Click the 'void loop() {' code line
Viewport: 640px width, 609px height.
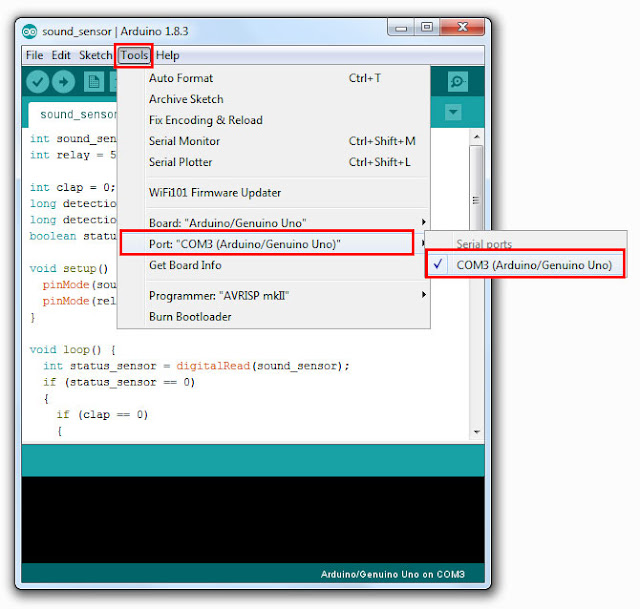(x=73, y=350)
